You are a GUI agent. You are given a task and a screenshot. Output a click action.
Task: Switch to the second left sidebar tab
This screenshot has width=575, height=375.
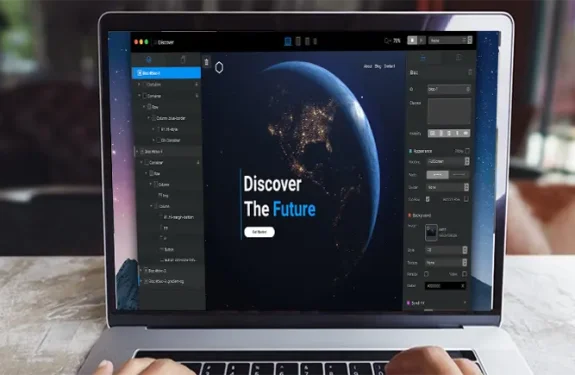[183, 60]
